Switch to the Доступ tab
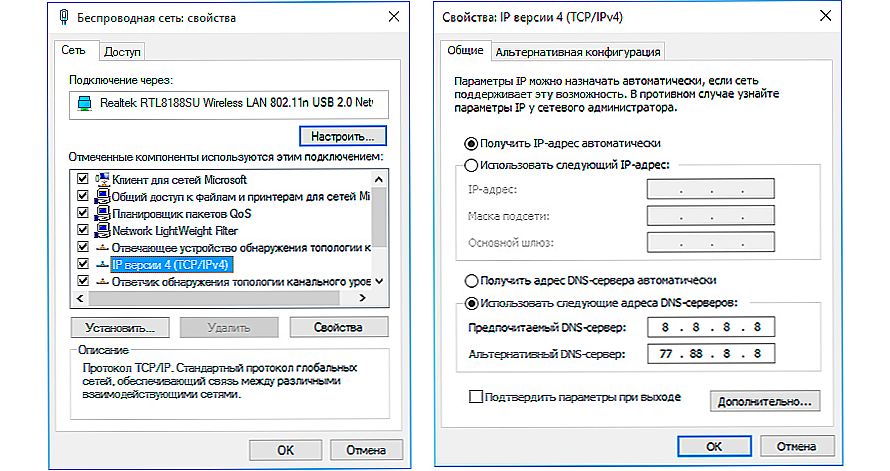The width and height of the screenshot is (890, 471). [122, 52]
